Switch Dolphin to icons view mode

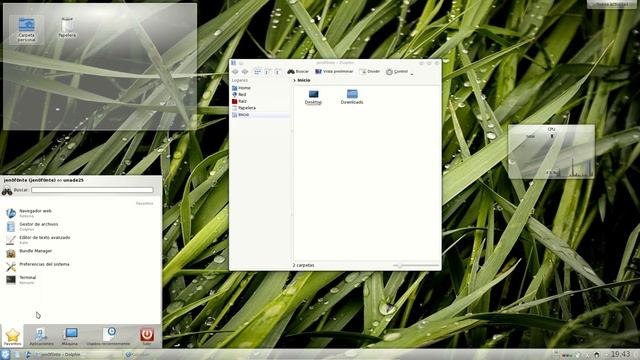pyautogui.click(x=257, y=72)
